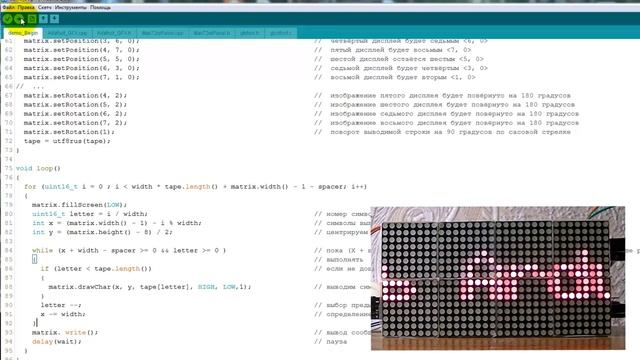Switch to the Adafruit_GFX.cpp tab

coord(67,33)
